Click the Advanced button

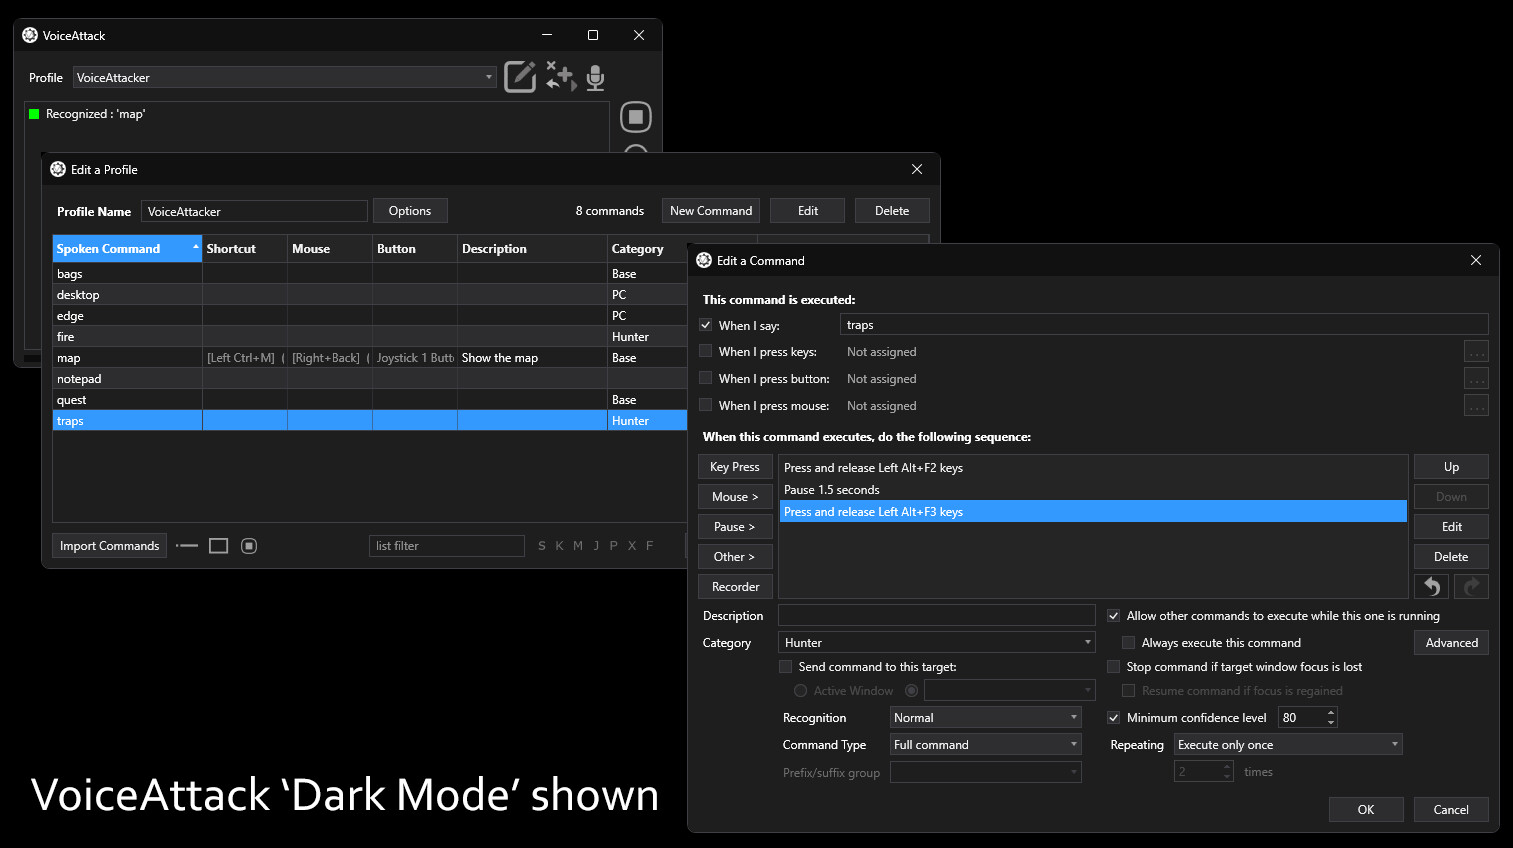1451,642
